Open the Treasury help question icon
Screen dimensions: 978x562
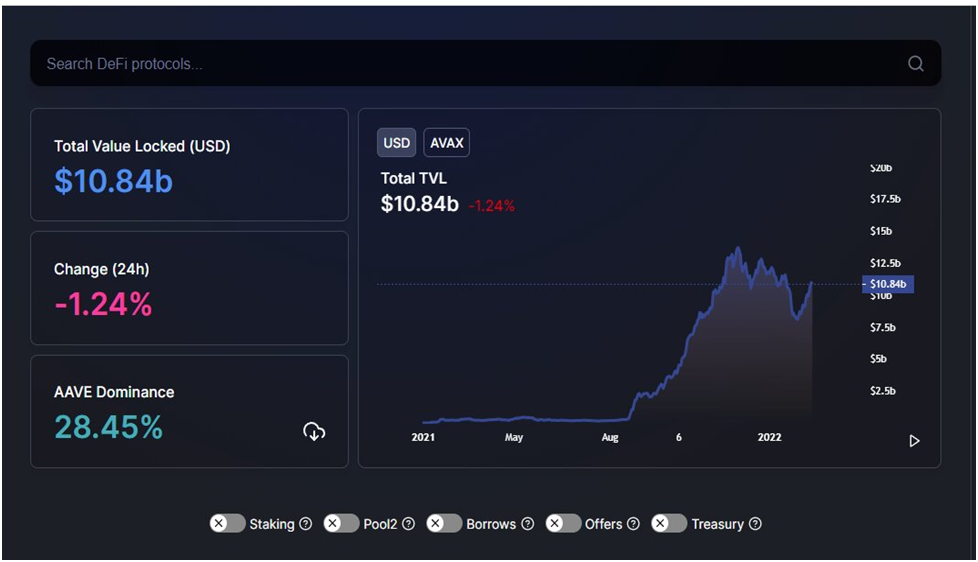tap(755, 523)
